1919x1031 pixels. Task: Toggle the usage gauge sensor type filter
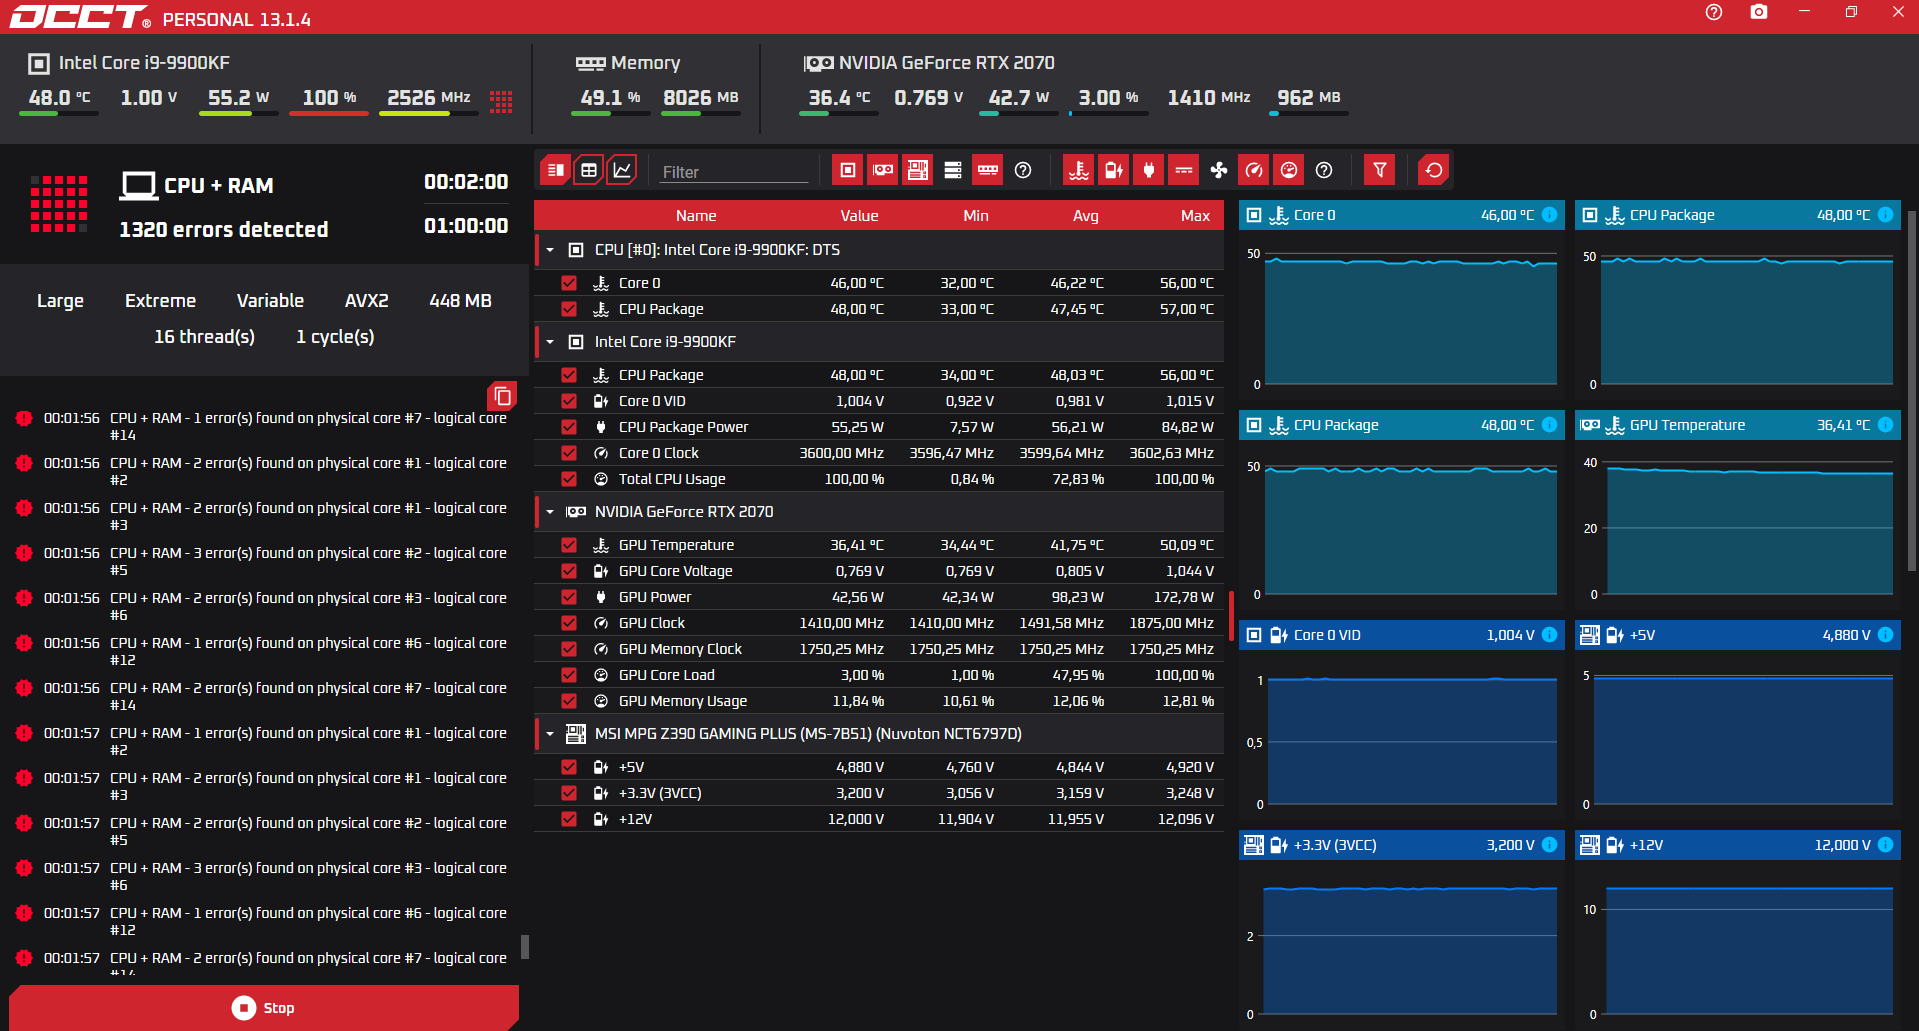tap(1289, 170)
